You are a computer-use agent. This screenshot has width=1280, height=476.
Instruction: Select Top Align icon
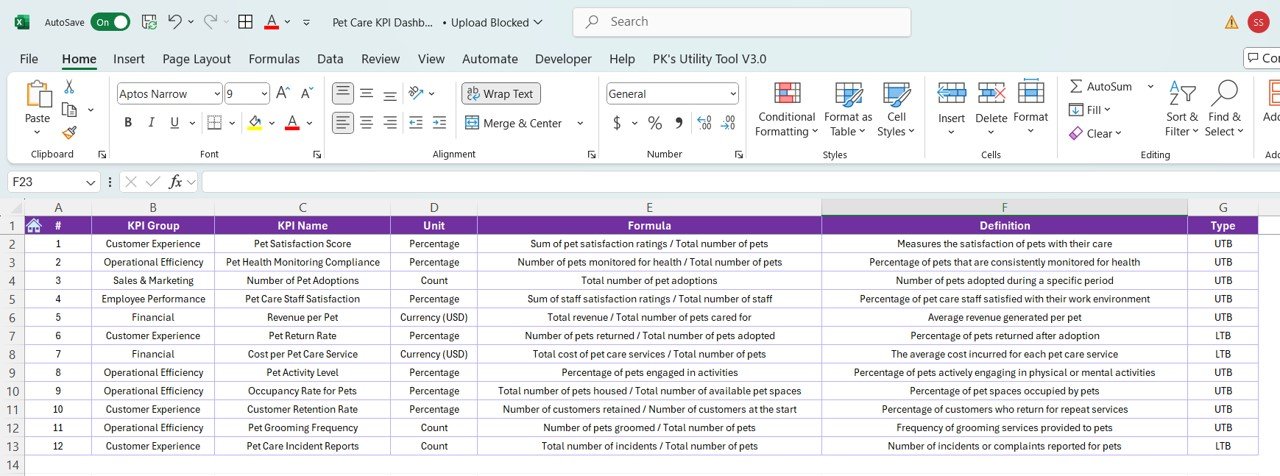[x=343, y=94]
